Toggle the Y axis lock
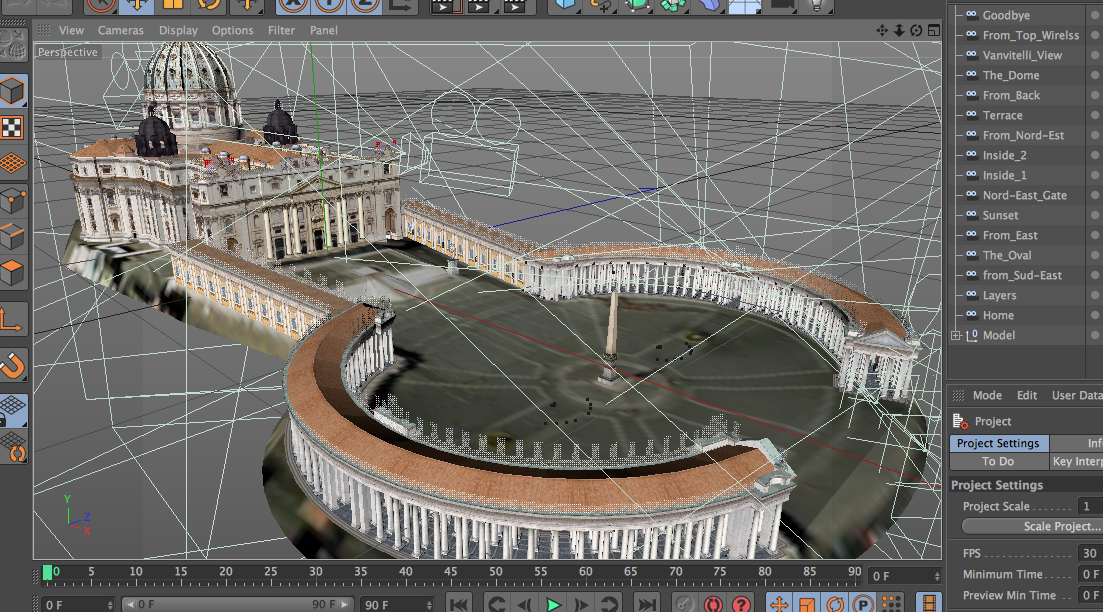The image size is (1103, 612). (x=329, y=6)
